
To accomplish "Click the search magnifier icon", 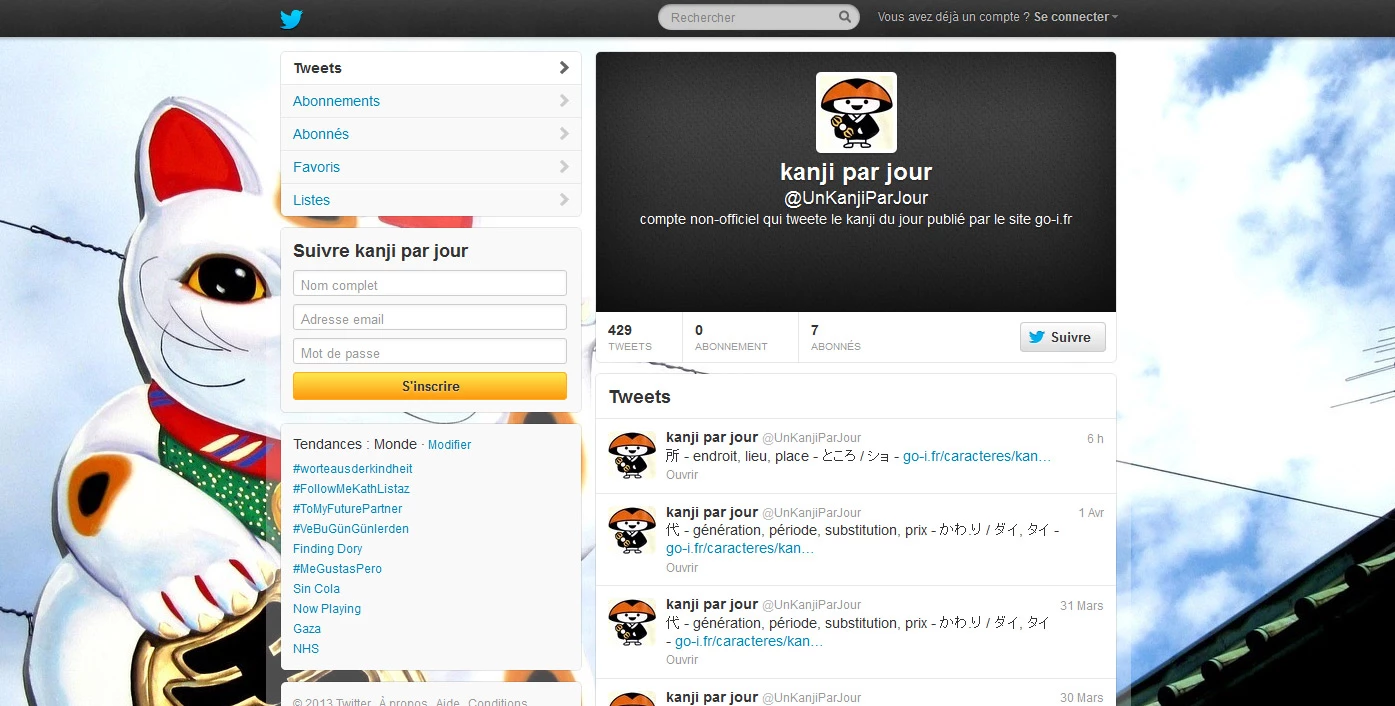I will pos(845,17).
